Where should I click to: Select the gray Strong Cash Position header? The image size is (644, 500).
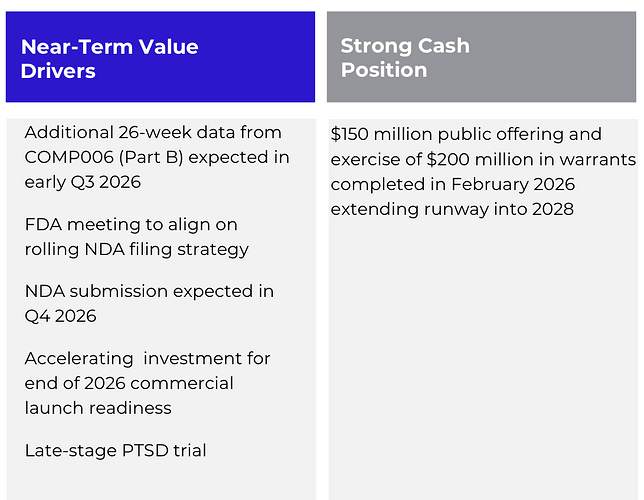point(481,57)
